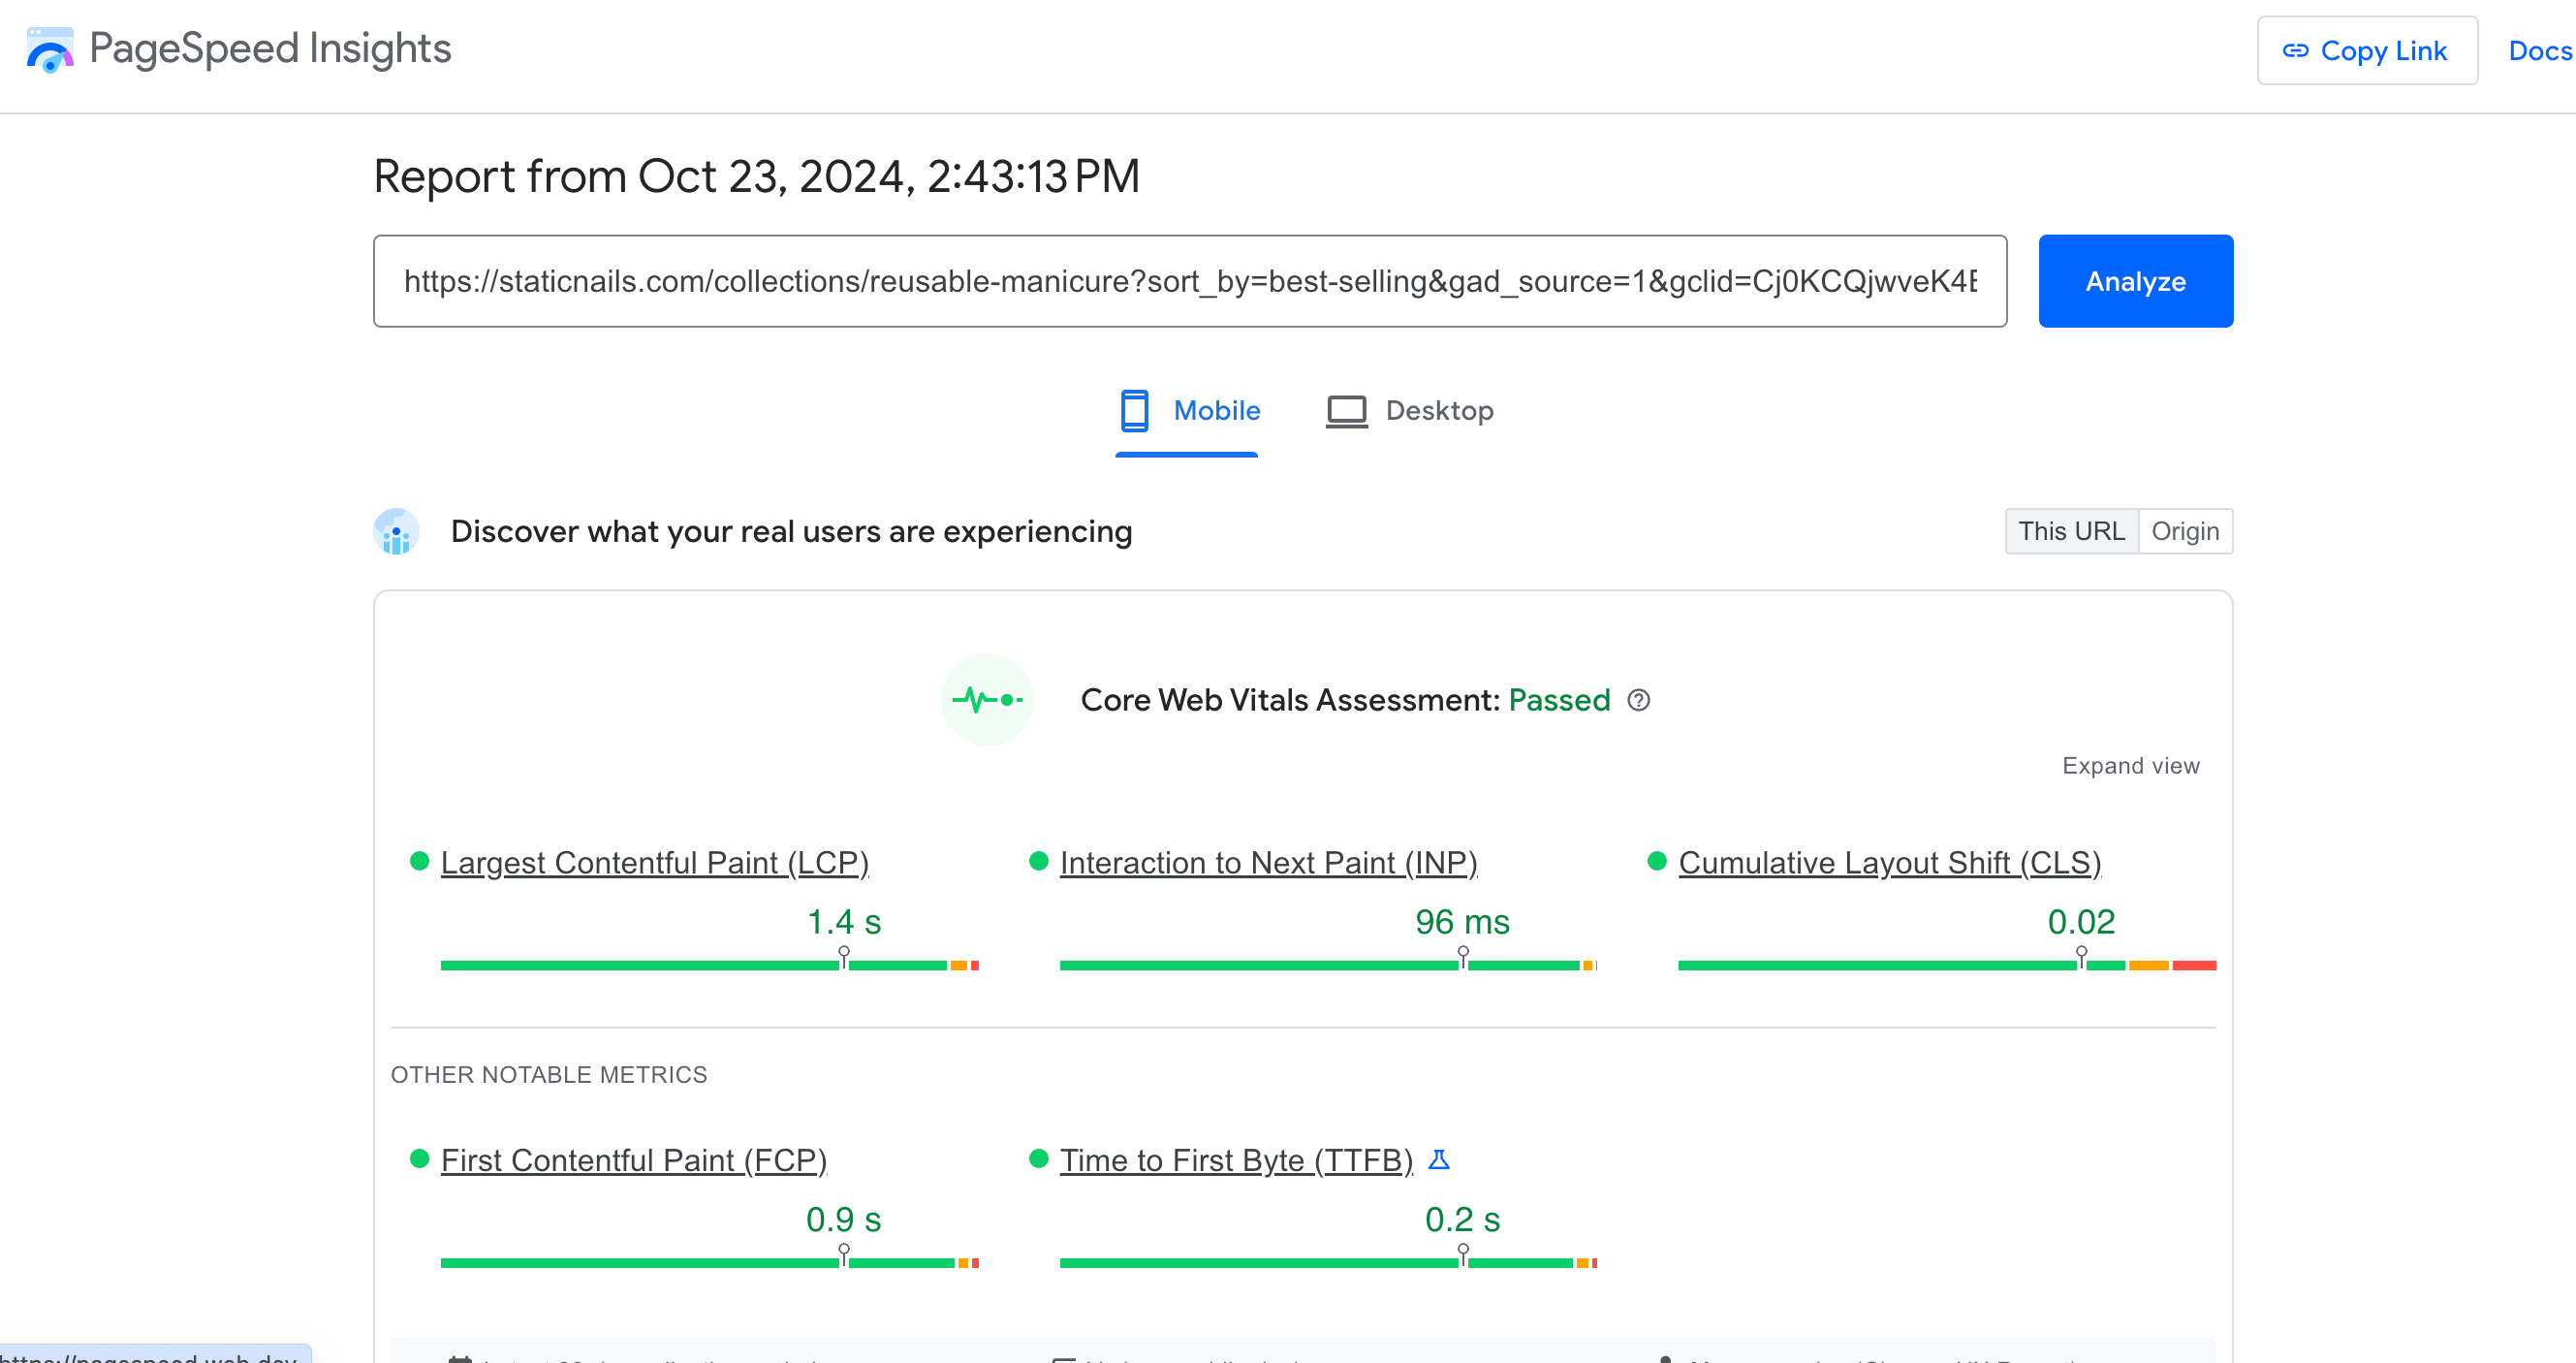Toggle to Origin data

pos(2185,531)
